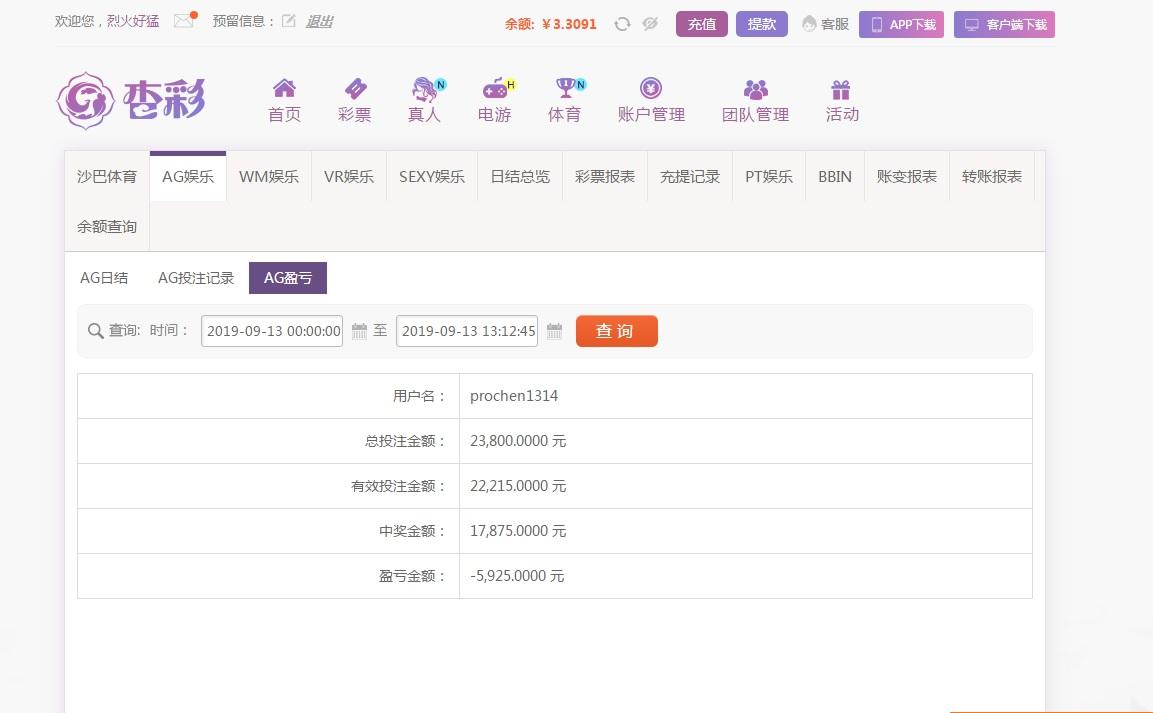Screen dimensions: 1153x713
Task: Open the 体育 sports icon
Action: [563, 98]
